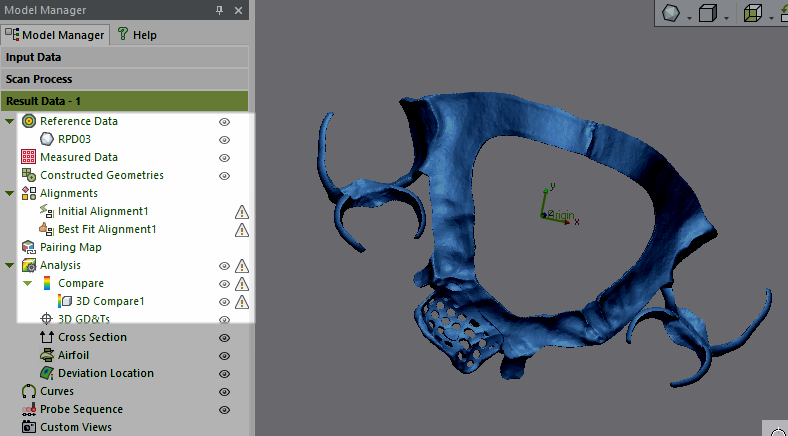
Task: Click the Constructed Geometries icon
Action: tap(29, 175)
